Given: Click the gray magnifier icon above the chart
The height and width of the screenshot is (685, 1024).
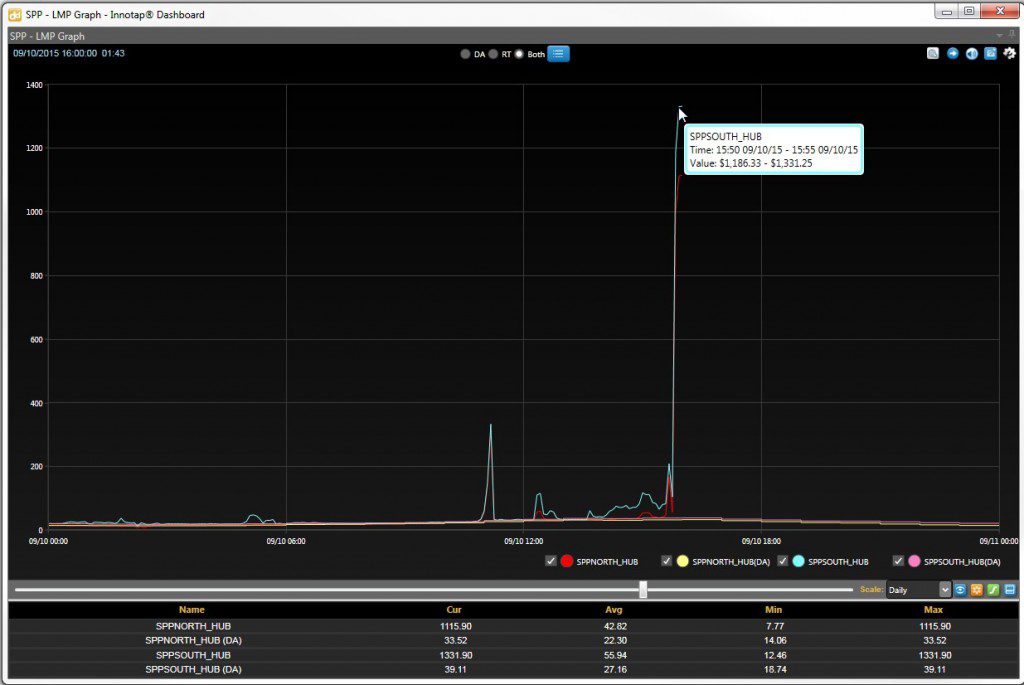Looking at the screenshot, I should 933,53.
